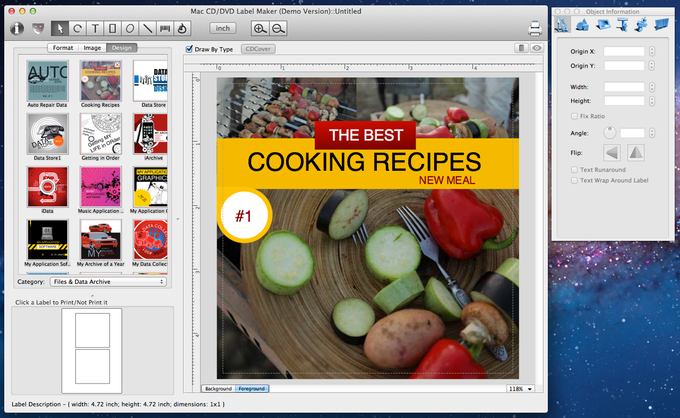Click the Angle value input field
The width and height of the screenshot is (680, 418).
(632, 133)
